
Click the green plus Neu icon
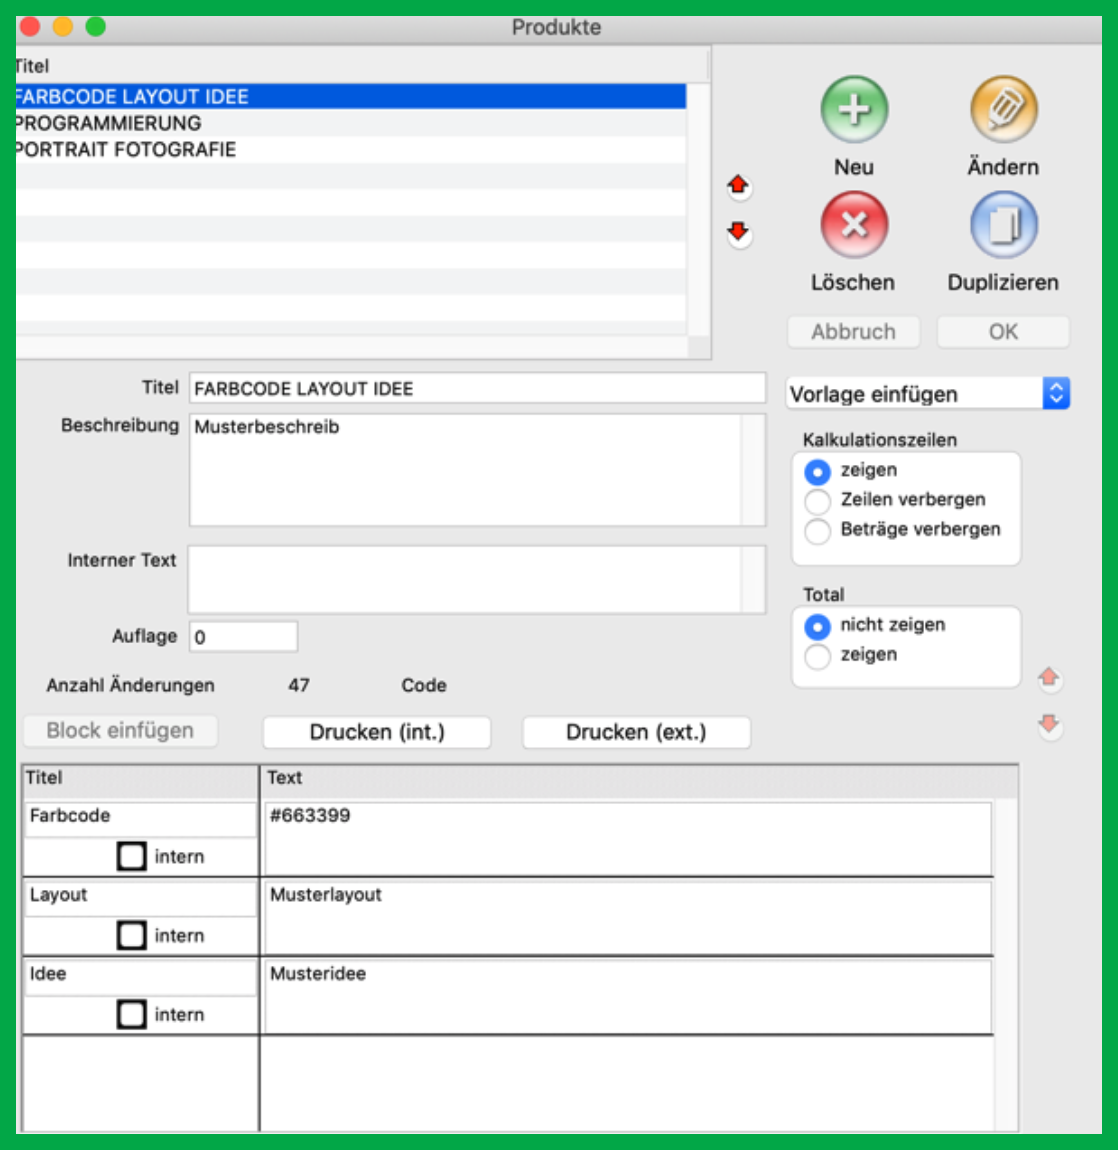(x=853, y=110)
